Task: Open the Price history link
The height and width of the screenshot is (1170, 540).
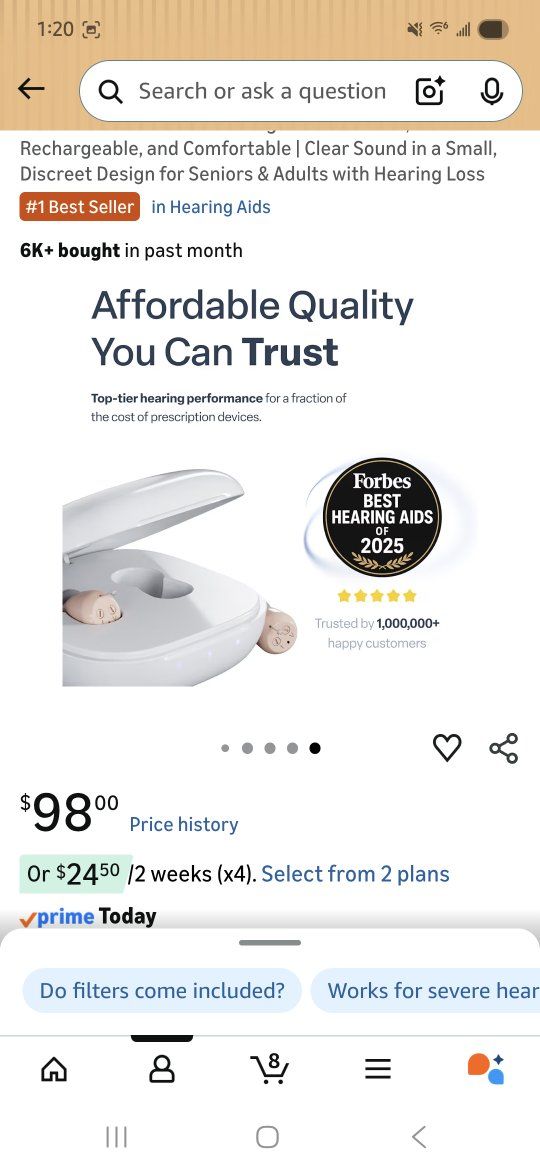Action: [x=183, y=825]
